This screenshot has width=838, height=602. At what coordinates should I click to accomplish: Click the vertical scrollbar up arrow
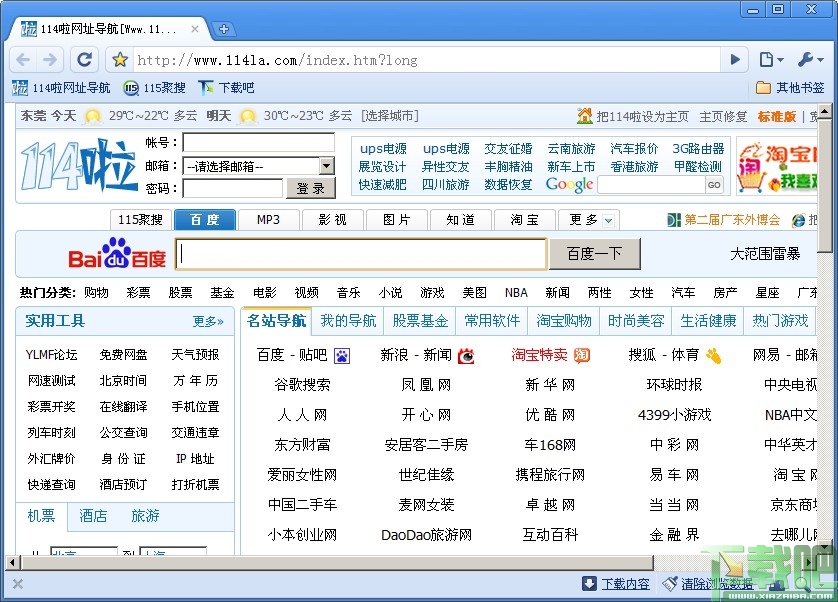coord(825,111)
